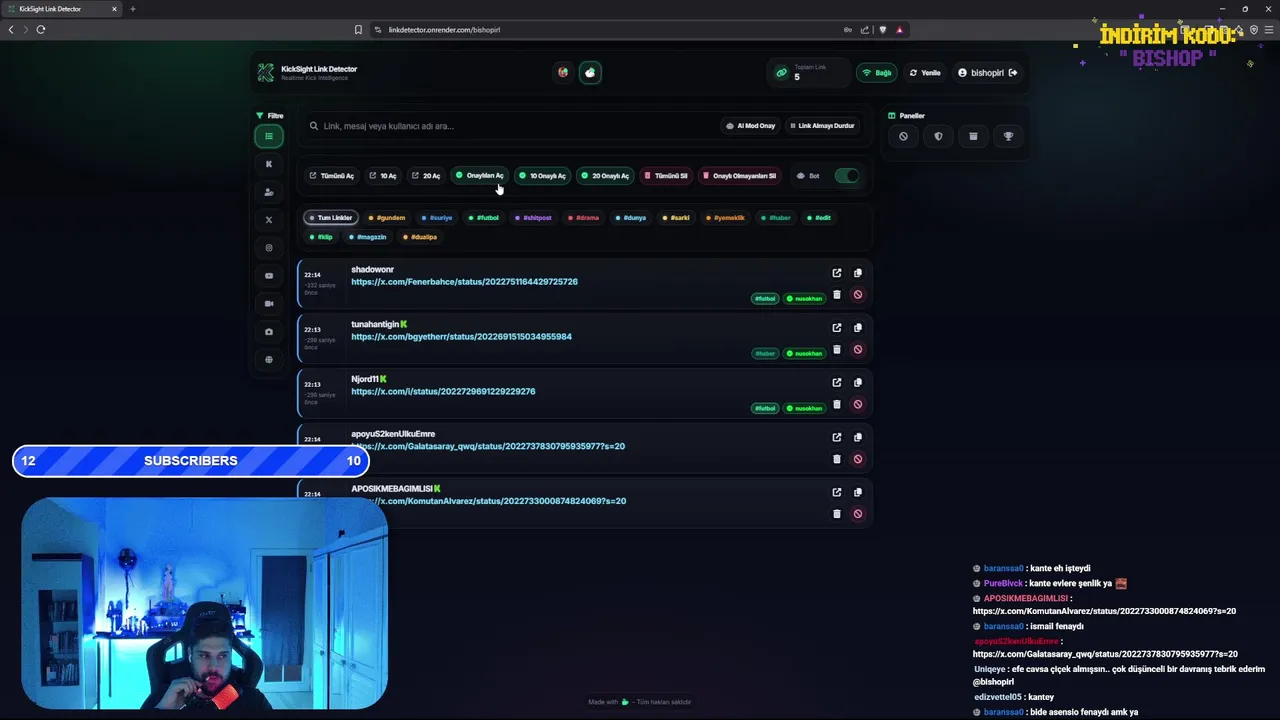Ban user tunahantigin
1280x720 pixels.
coord(858,350)
